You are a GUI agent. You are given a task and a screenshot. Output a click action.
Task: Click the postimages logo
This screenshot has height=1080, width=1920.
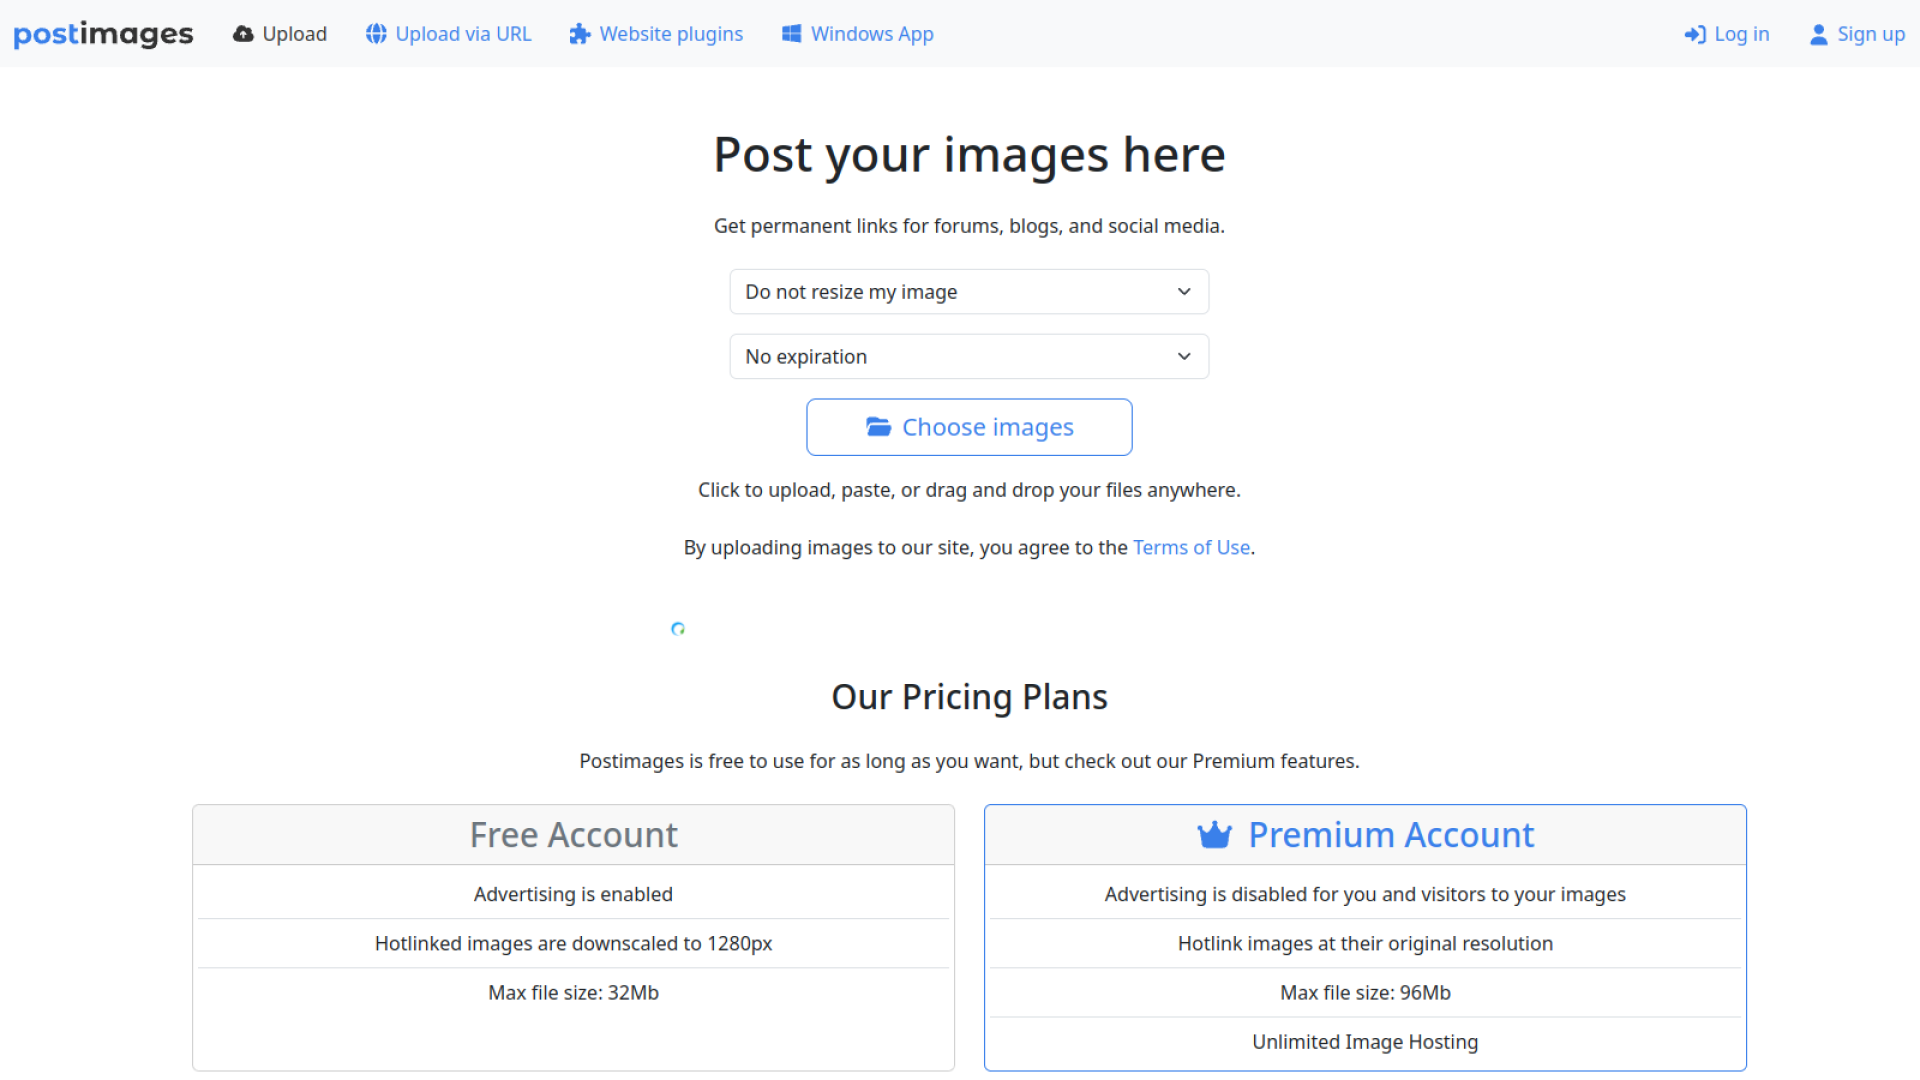(103, 34)
